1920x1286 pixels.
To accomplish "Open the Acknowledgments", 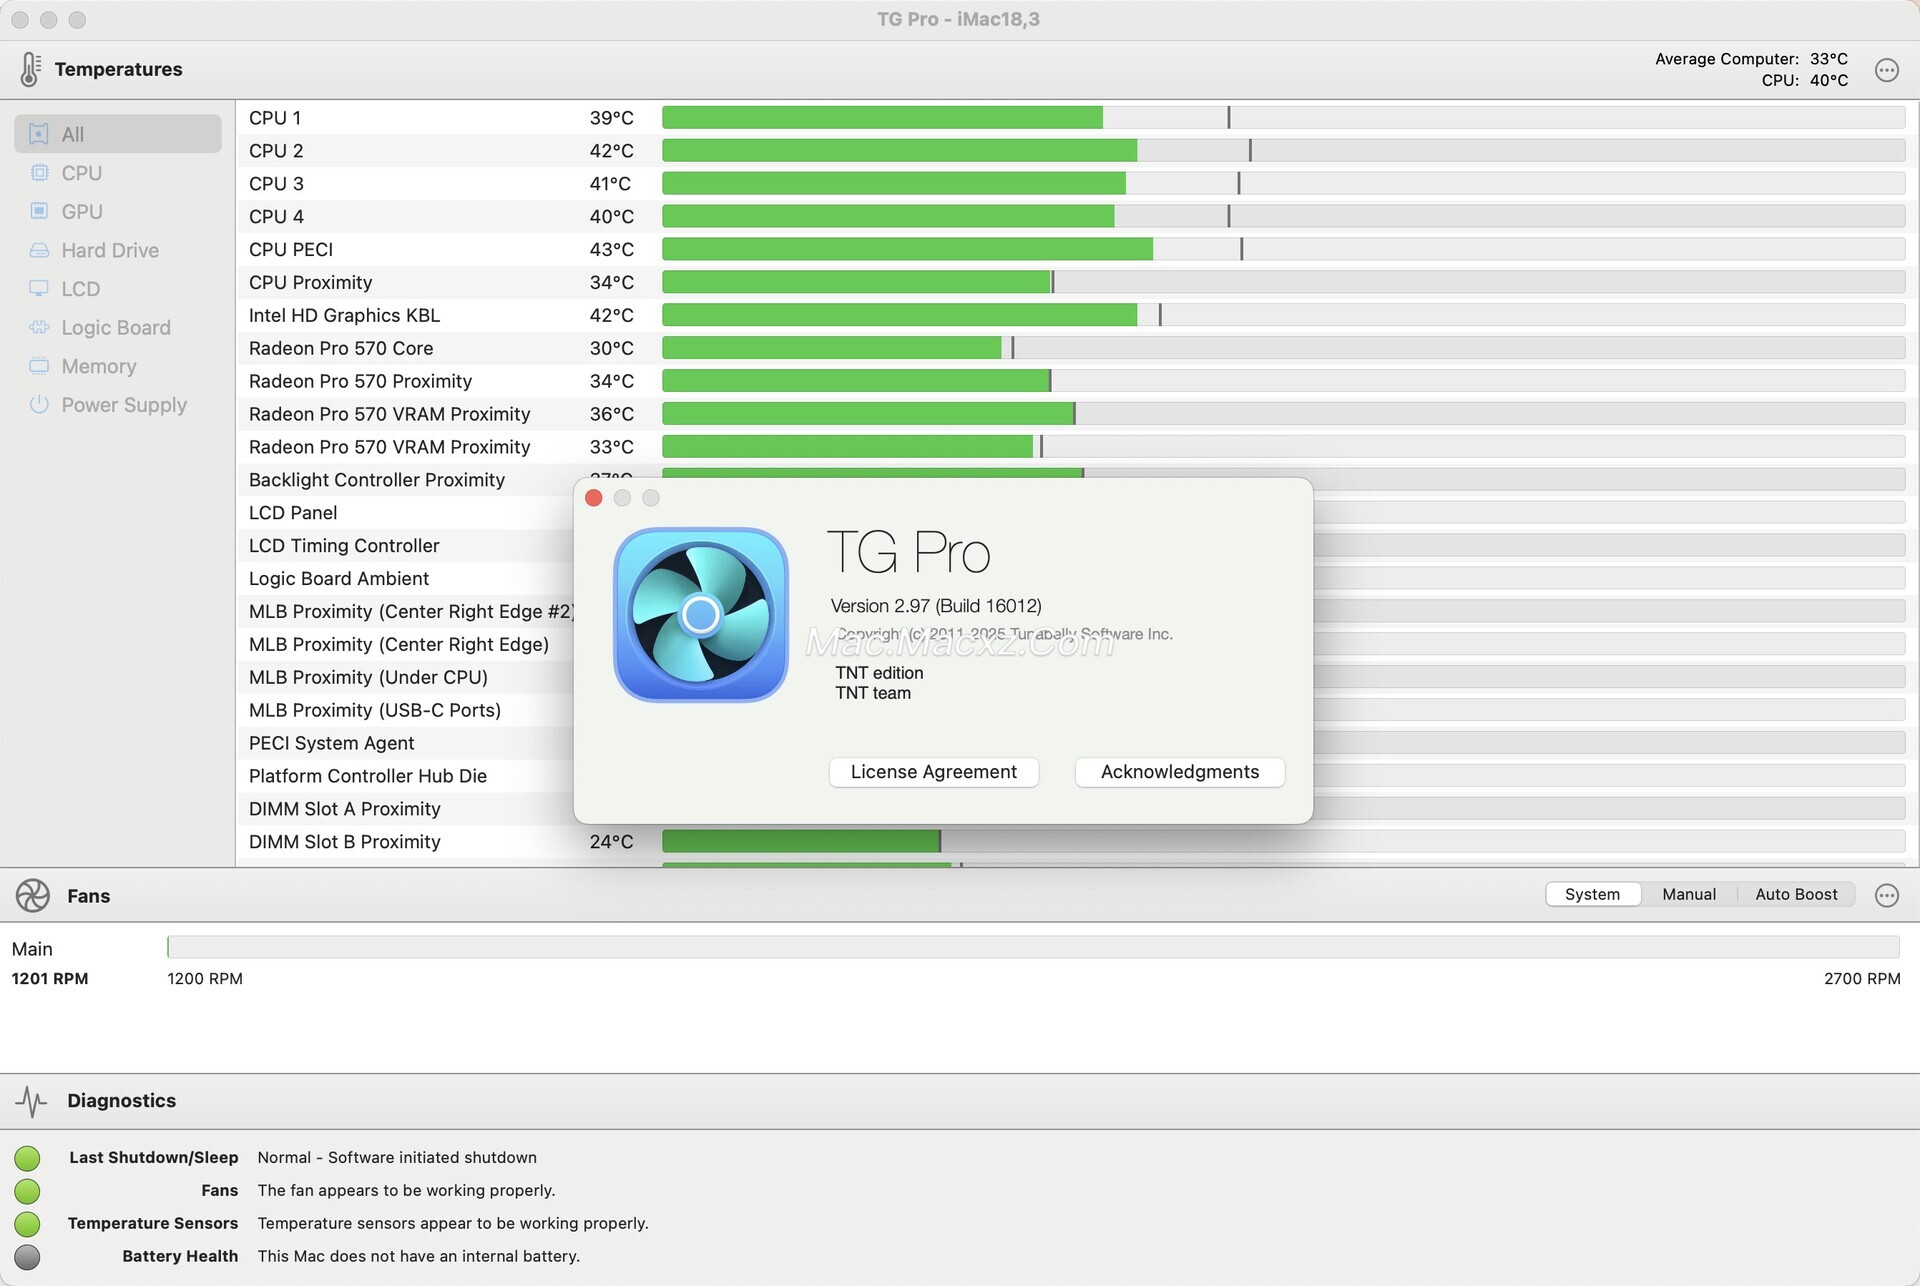I will pyautogui.click(x=1180, y=772).
